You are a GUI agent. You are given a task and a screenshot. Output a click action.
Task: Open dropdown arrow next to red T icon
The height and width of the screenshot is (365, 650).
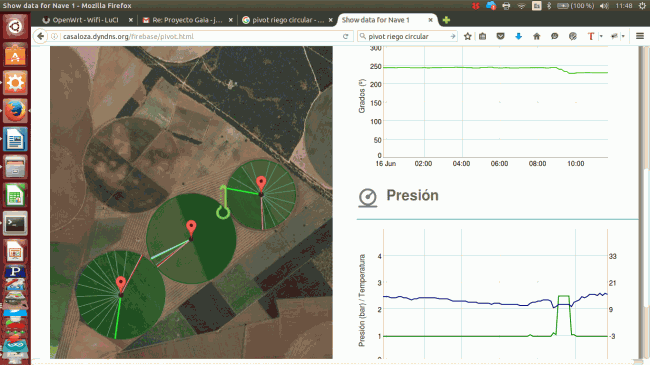pyautogui.click(x=601, y=36)
